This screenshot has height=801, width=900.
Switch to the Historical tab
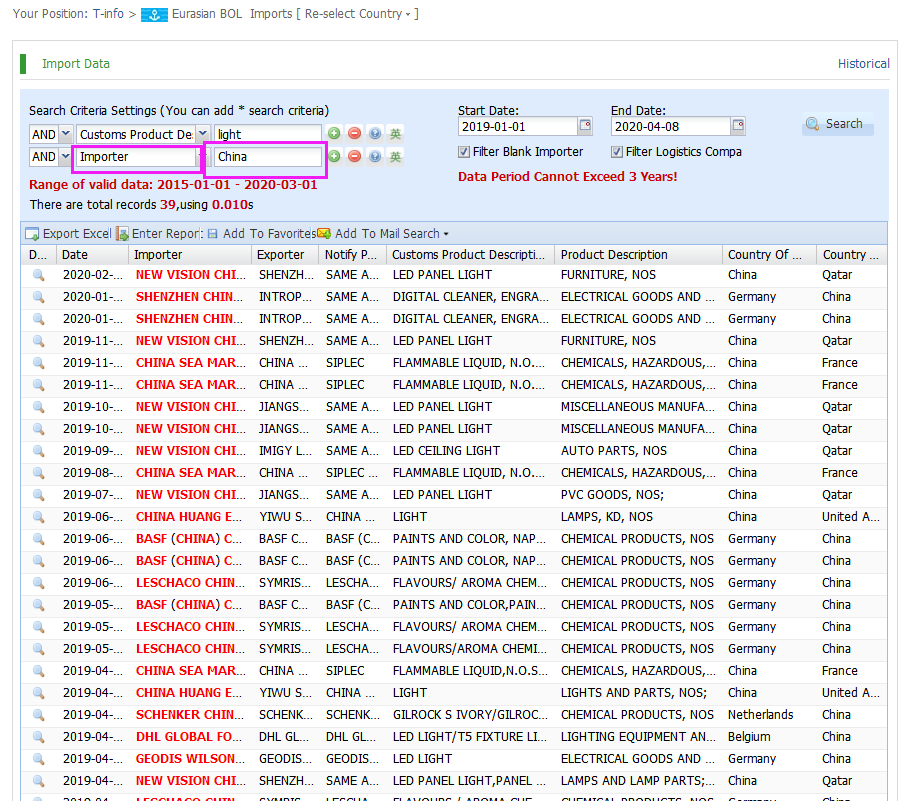pos(863,63)
